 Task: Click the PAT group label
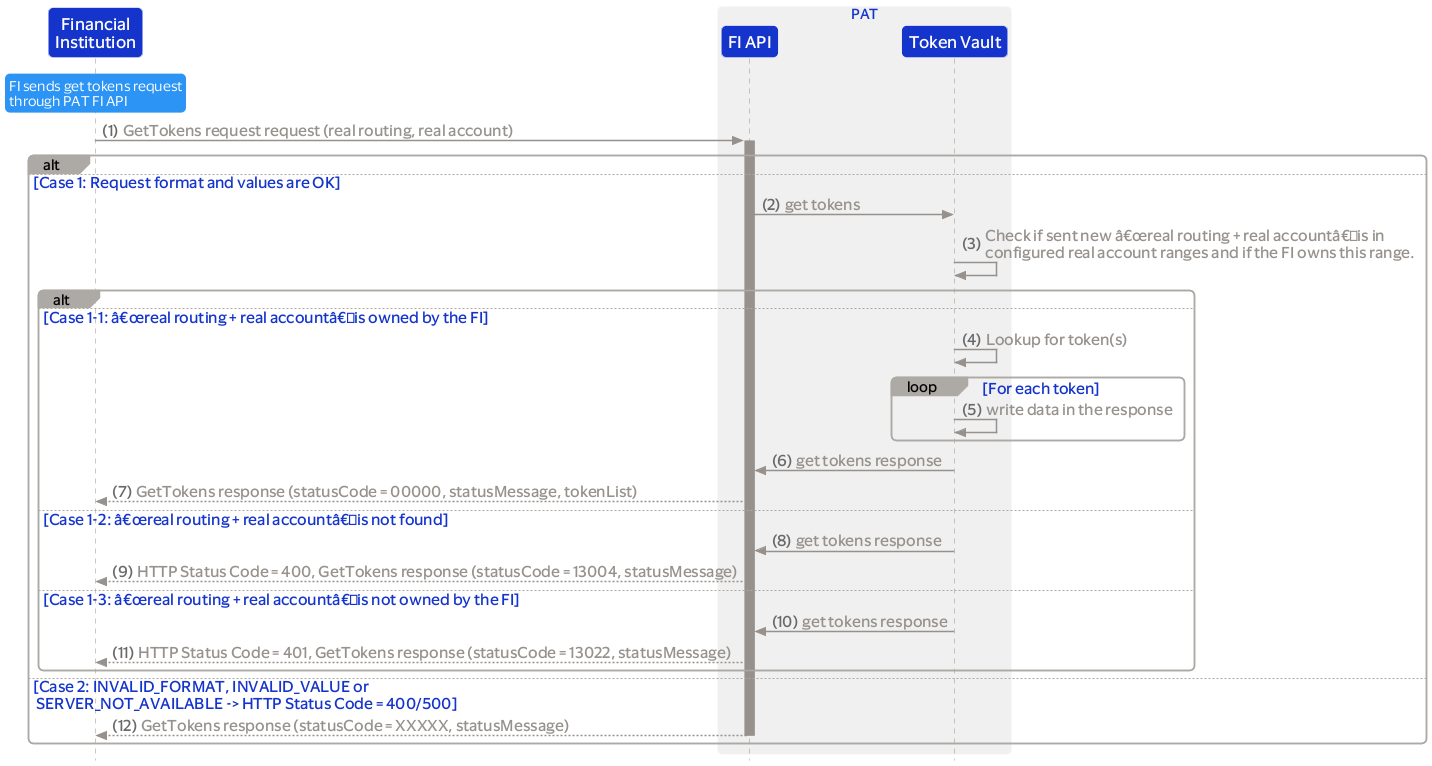pos(864,14)
